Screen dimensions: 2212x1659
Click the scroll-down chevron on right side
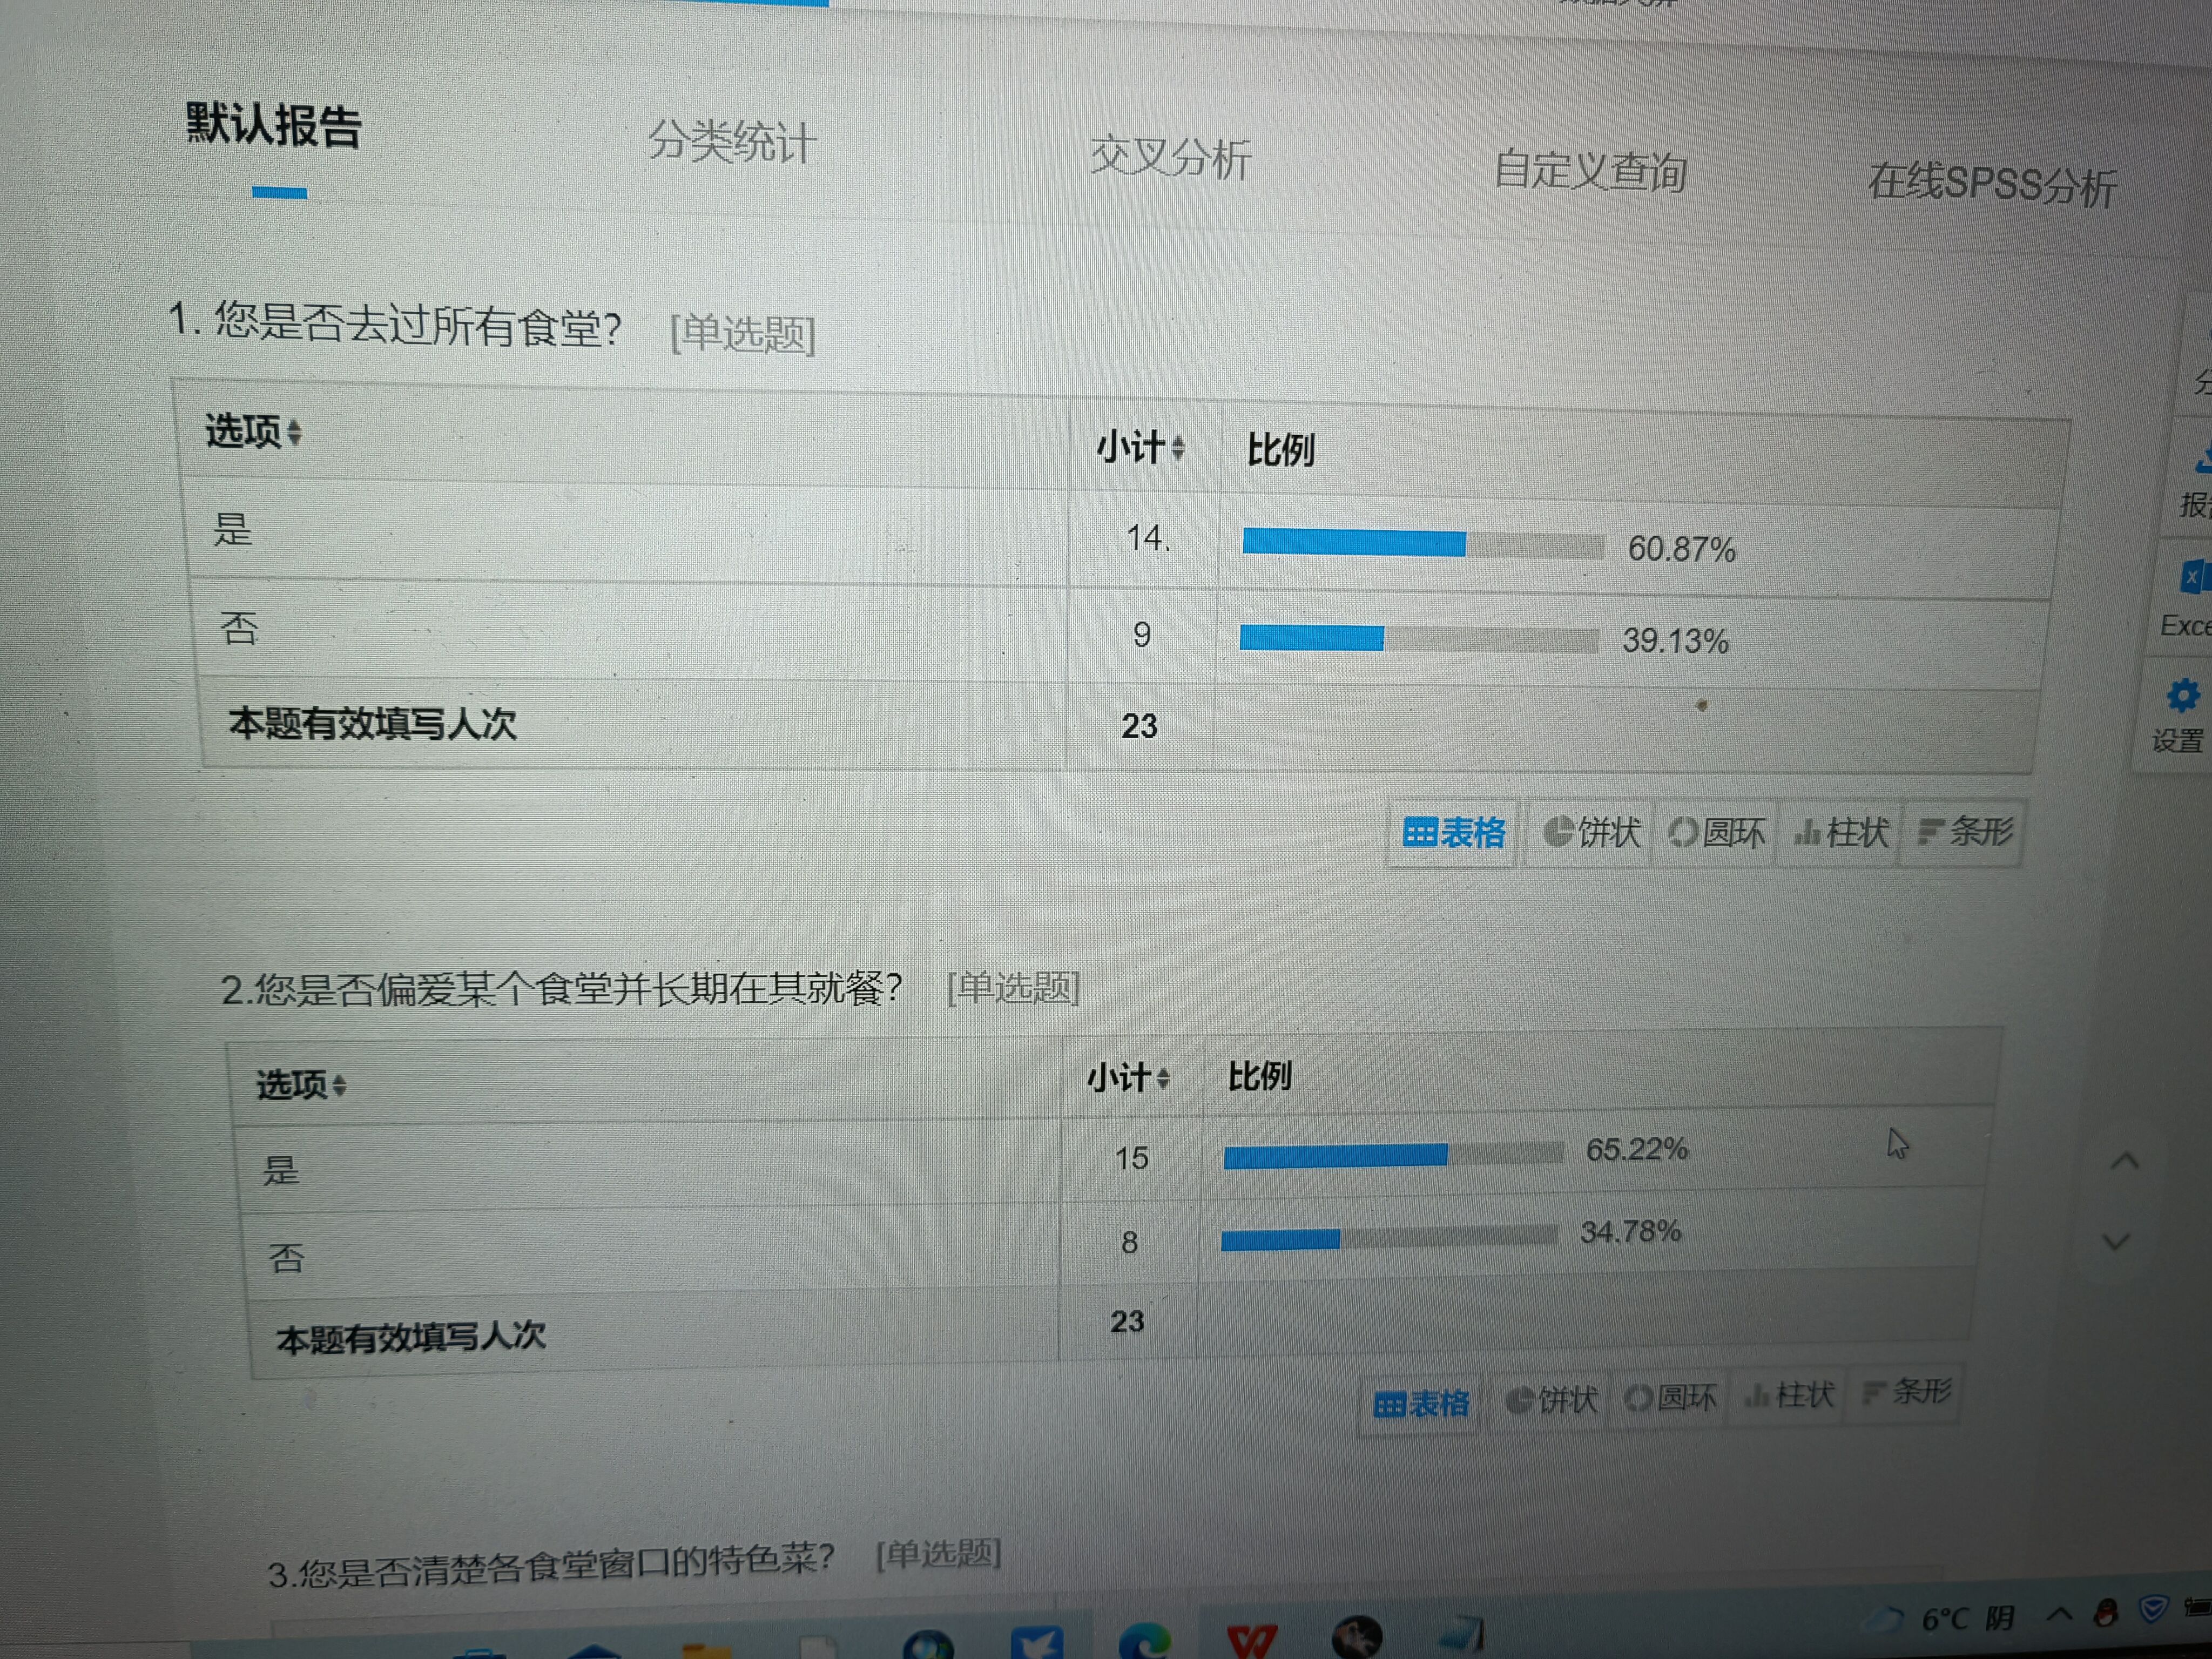(x=2116, y=1242)
